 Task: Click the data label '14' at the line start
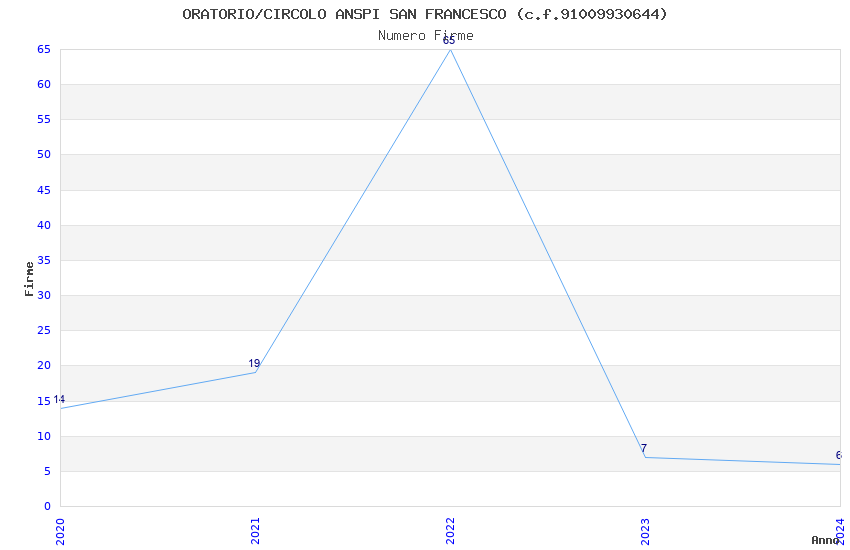[59, 399]
